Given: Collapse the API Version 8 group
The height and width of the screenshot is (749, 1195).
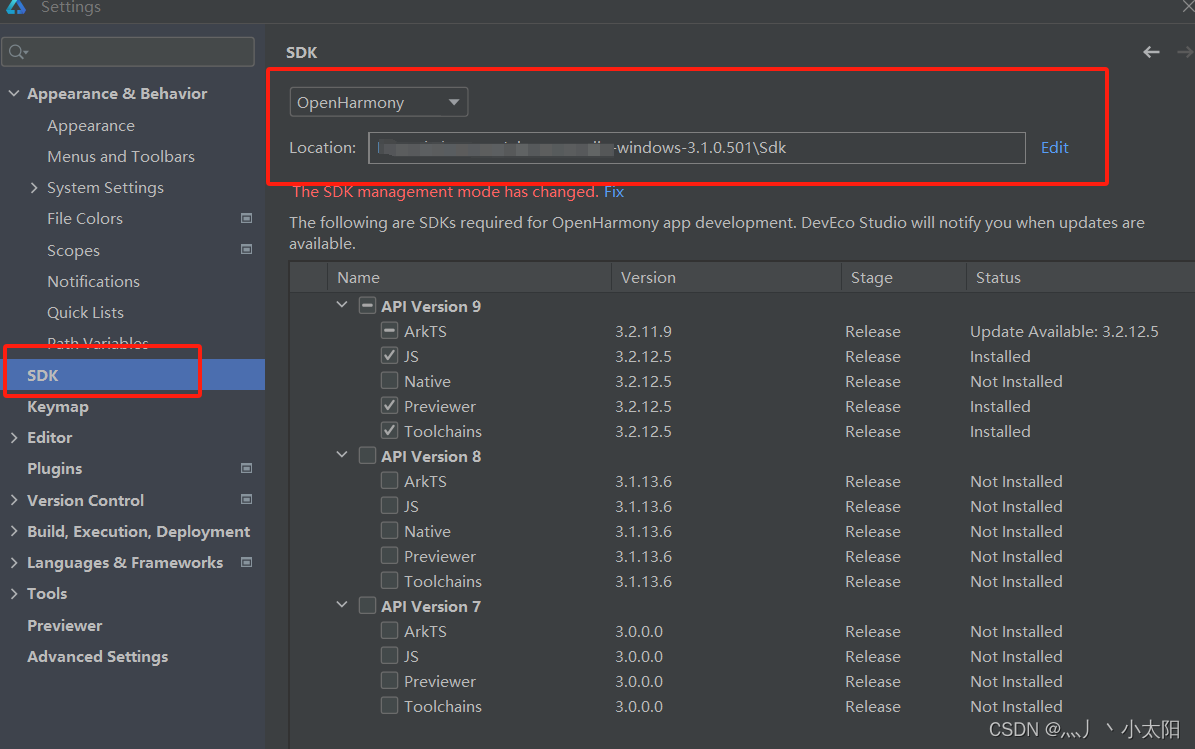Looking at the screenshot, I should coord(342,455).
